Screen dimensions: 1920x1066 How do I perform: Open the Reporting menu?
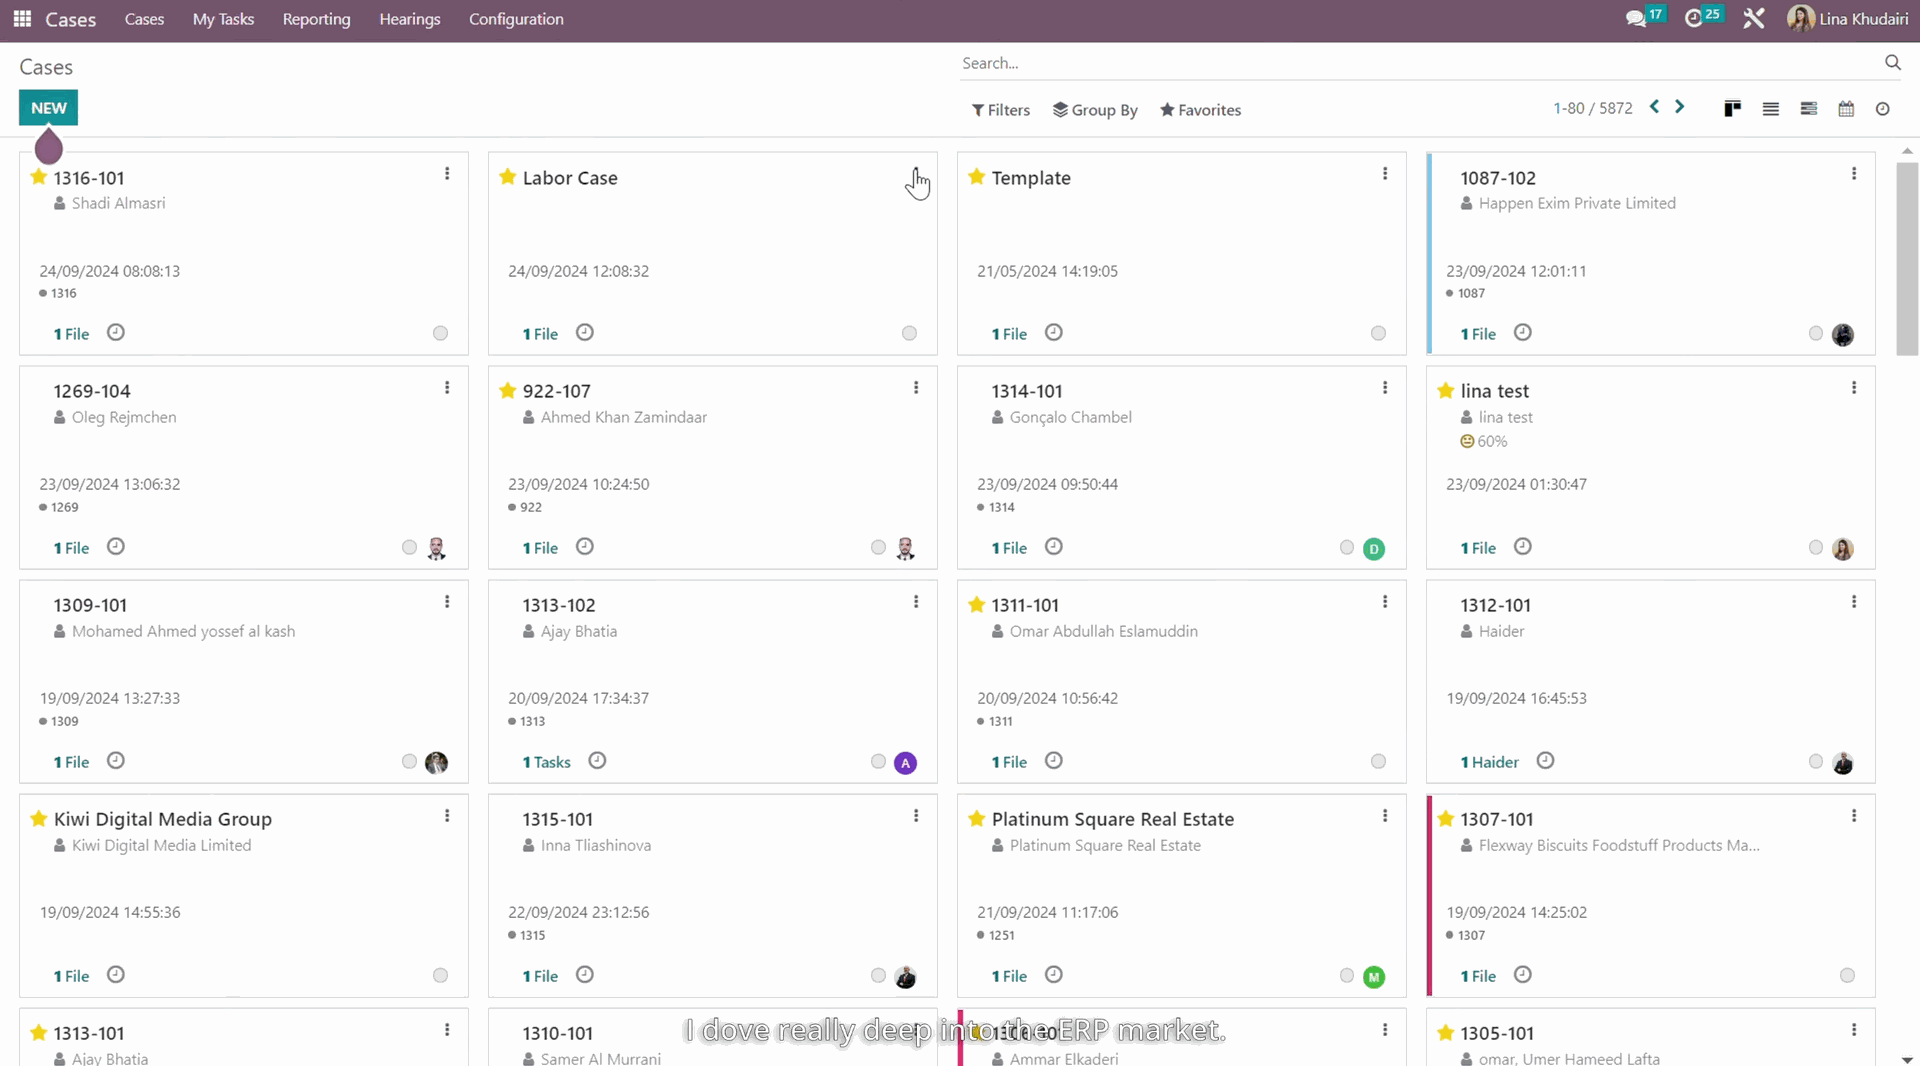[316, 19]
